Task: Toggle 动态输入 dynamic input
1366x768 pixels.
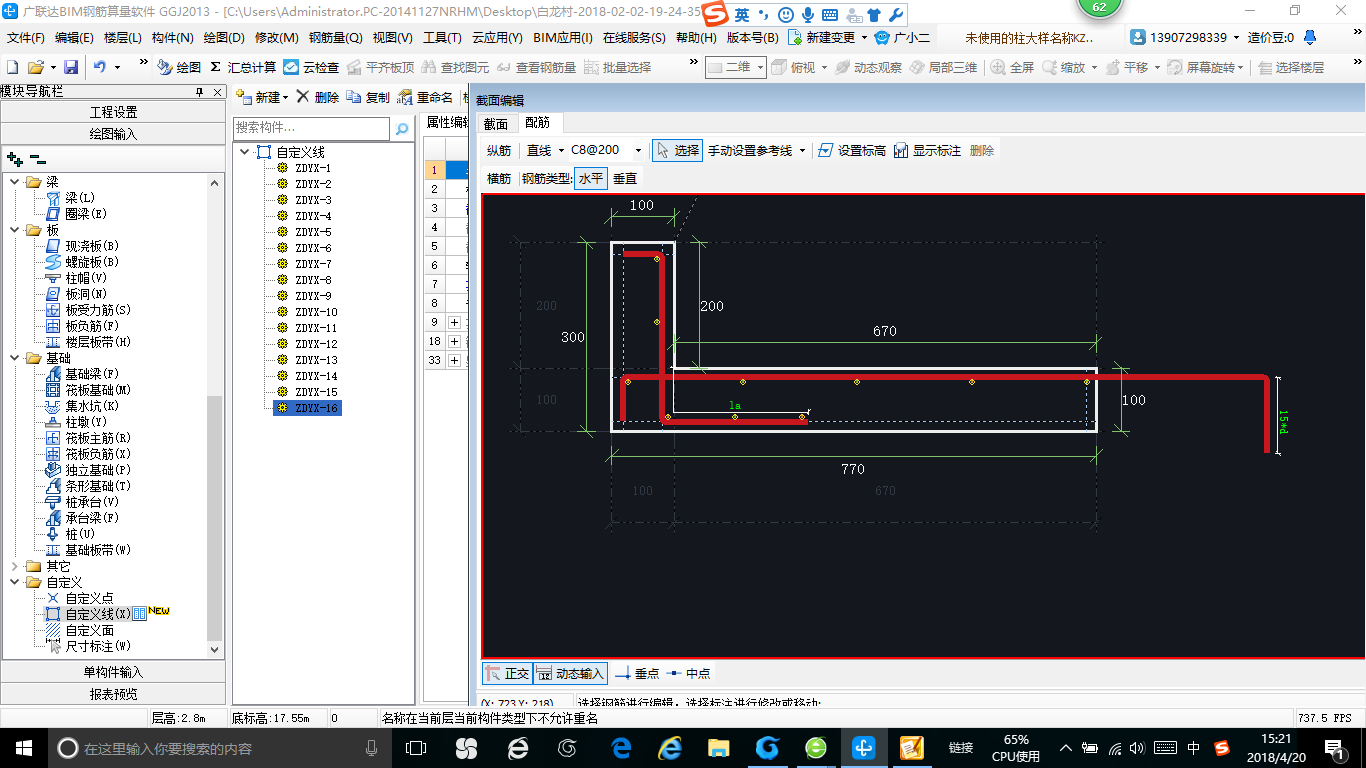Action: point(570,674)
